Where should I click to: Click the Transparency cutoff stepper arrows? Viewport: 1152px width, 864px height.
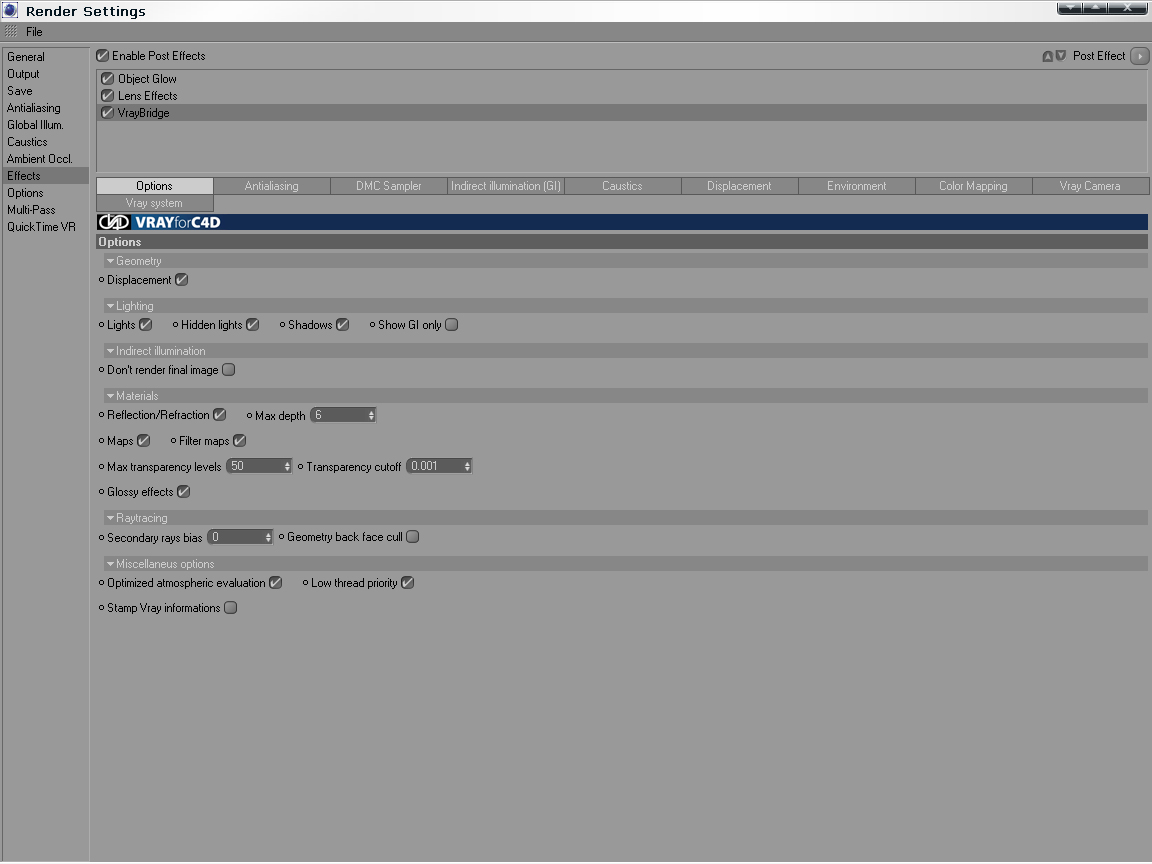pyautogui.click(x=467, y=467)
